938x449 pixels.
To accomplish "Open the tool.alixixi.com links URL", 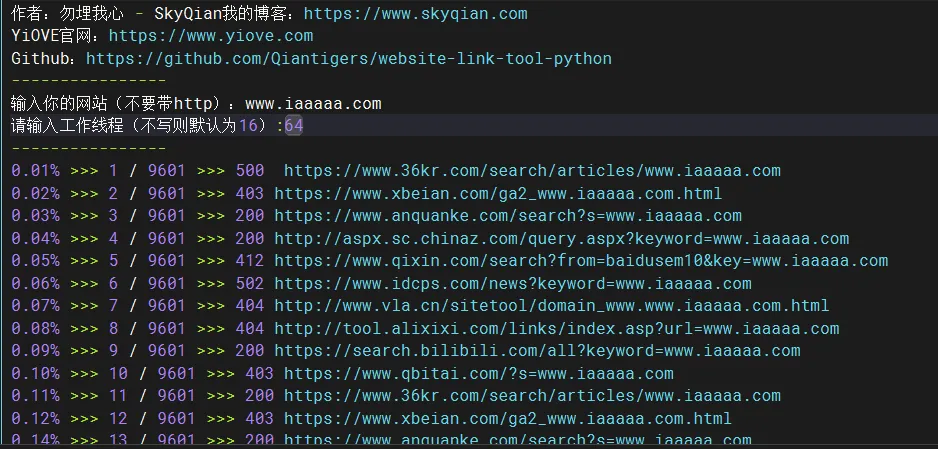I will pos(556,328).
